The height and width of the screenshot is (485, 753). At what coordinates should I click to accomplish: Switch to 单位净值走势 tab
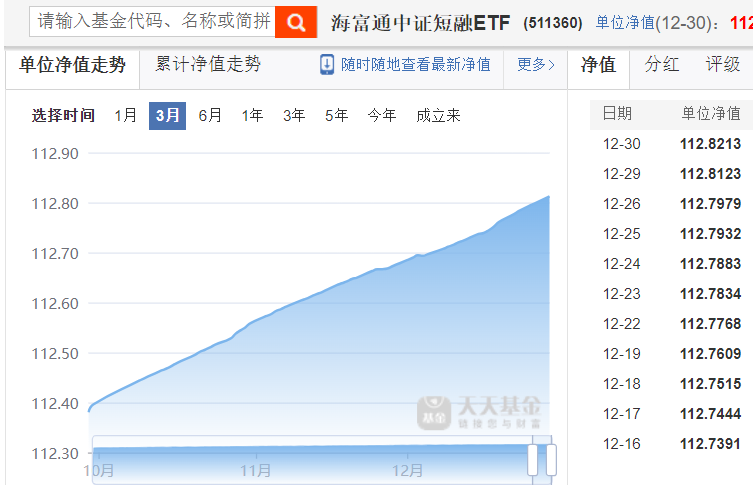point(73,65)
